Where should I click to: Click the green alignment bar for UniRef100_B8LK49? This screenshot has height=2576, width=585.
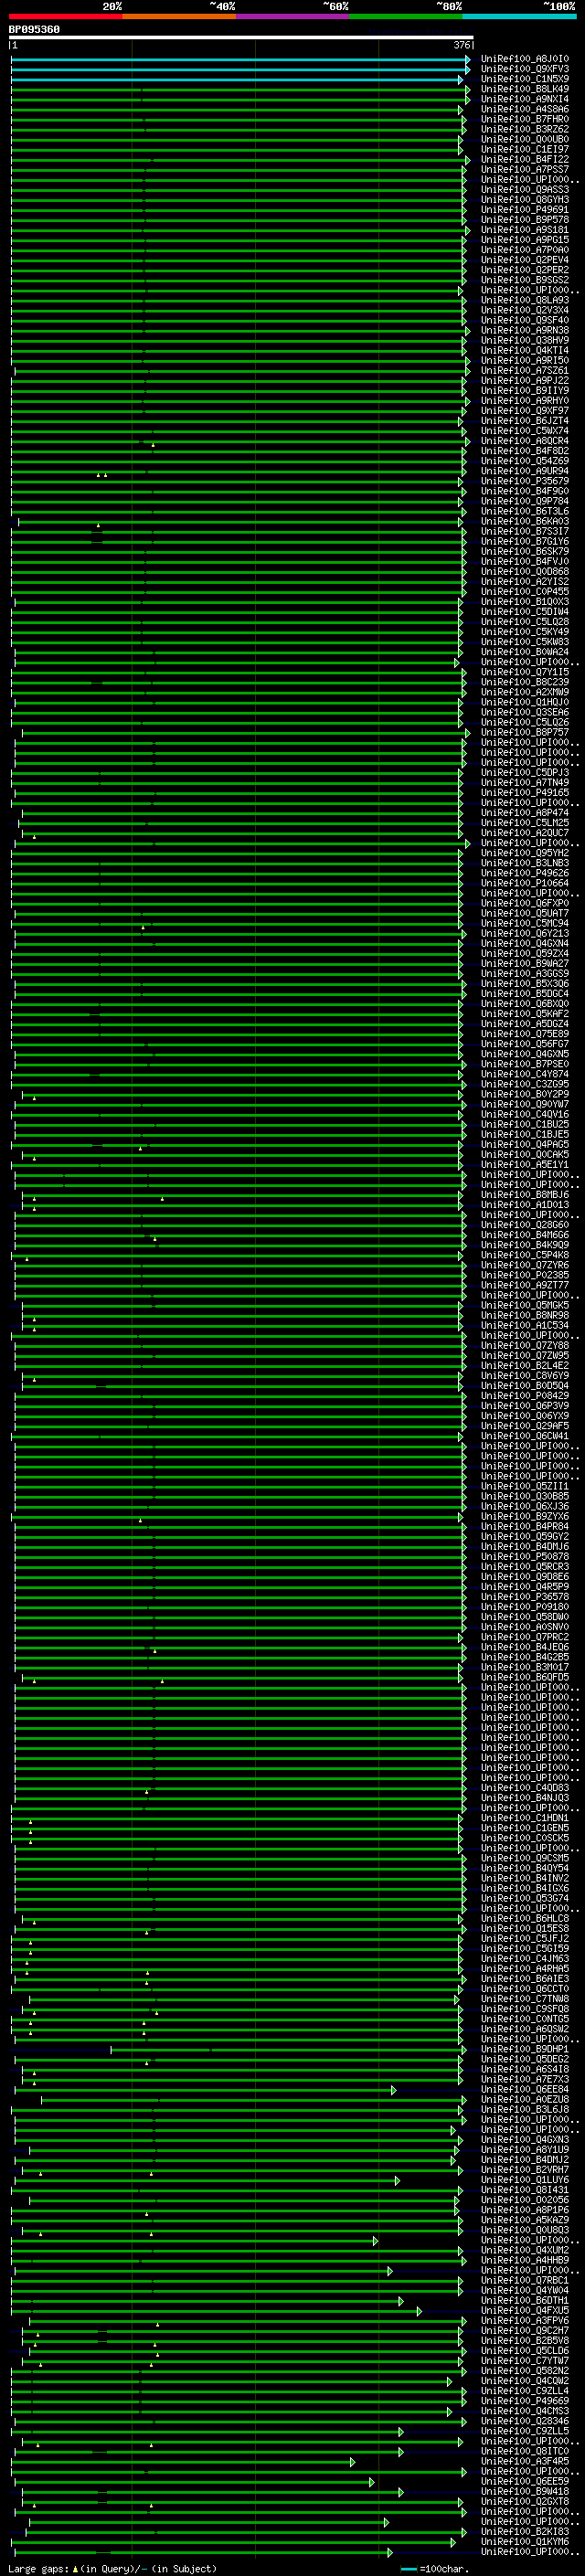tap(241, 89)
